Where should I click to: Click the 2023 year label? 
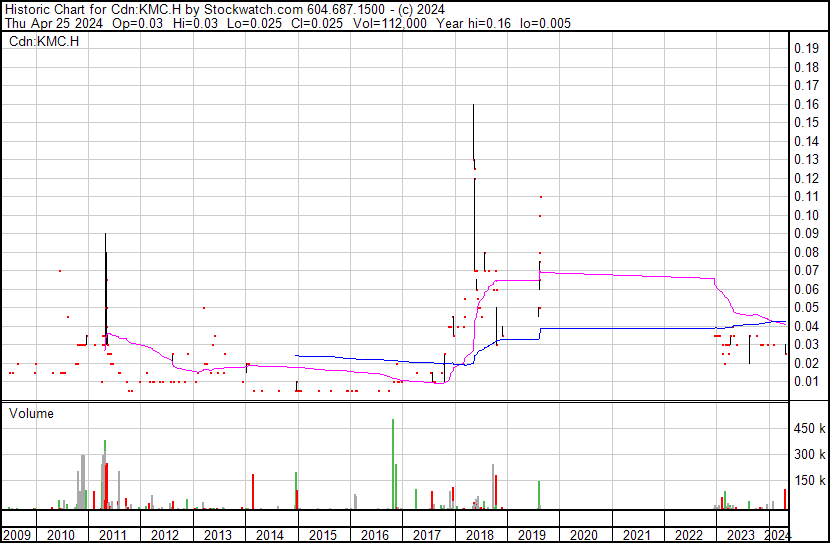[x=741, y=535]
